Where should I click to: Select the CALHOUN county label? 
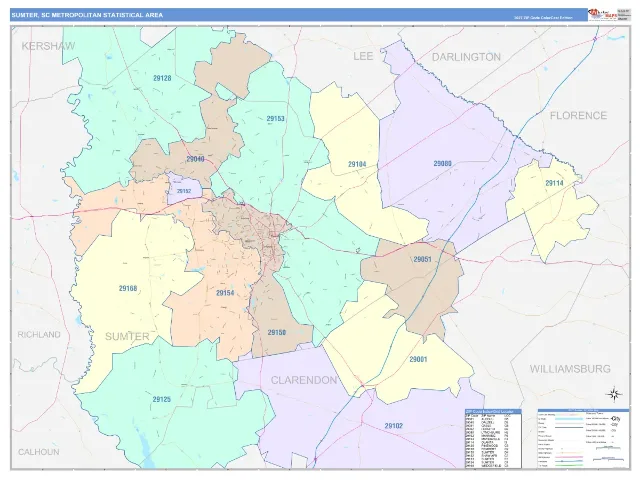(x=39, y=452)
